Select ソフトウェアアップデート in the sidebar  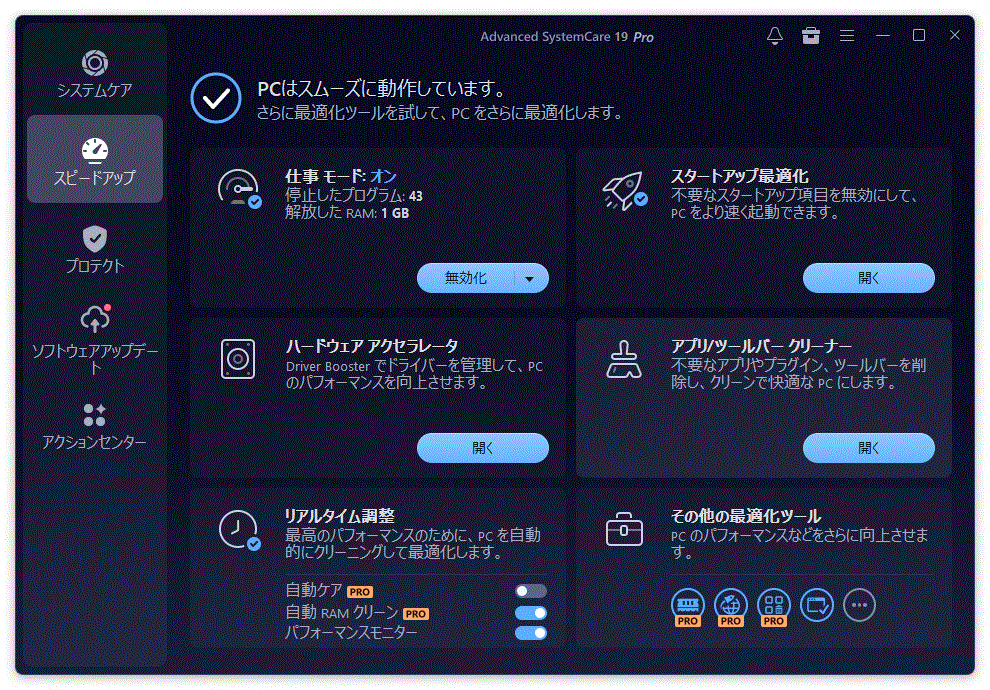pyautogui.click(x=94, y=336)
